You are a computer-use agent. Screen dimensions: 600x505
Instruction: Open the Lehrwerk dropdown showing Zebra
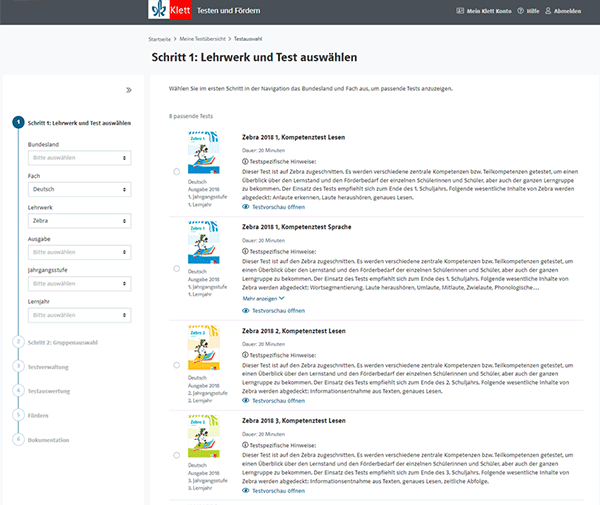[80, 221]
